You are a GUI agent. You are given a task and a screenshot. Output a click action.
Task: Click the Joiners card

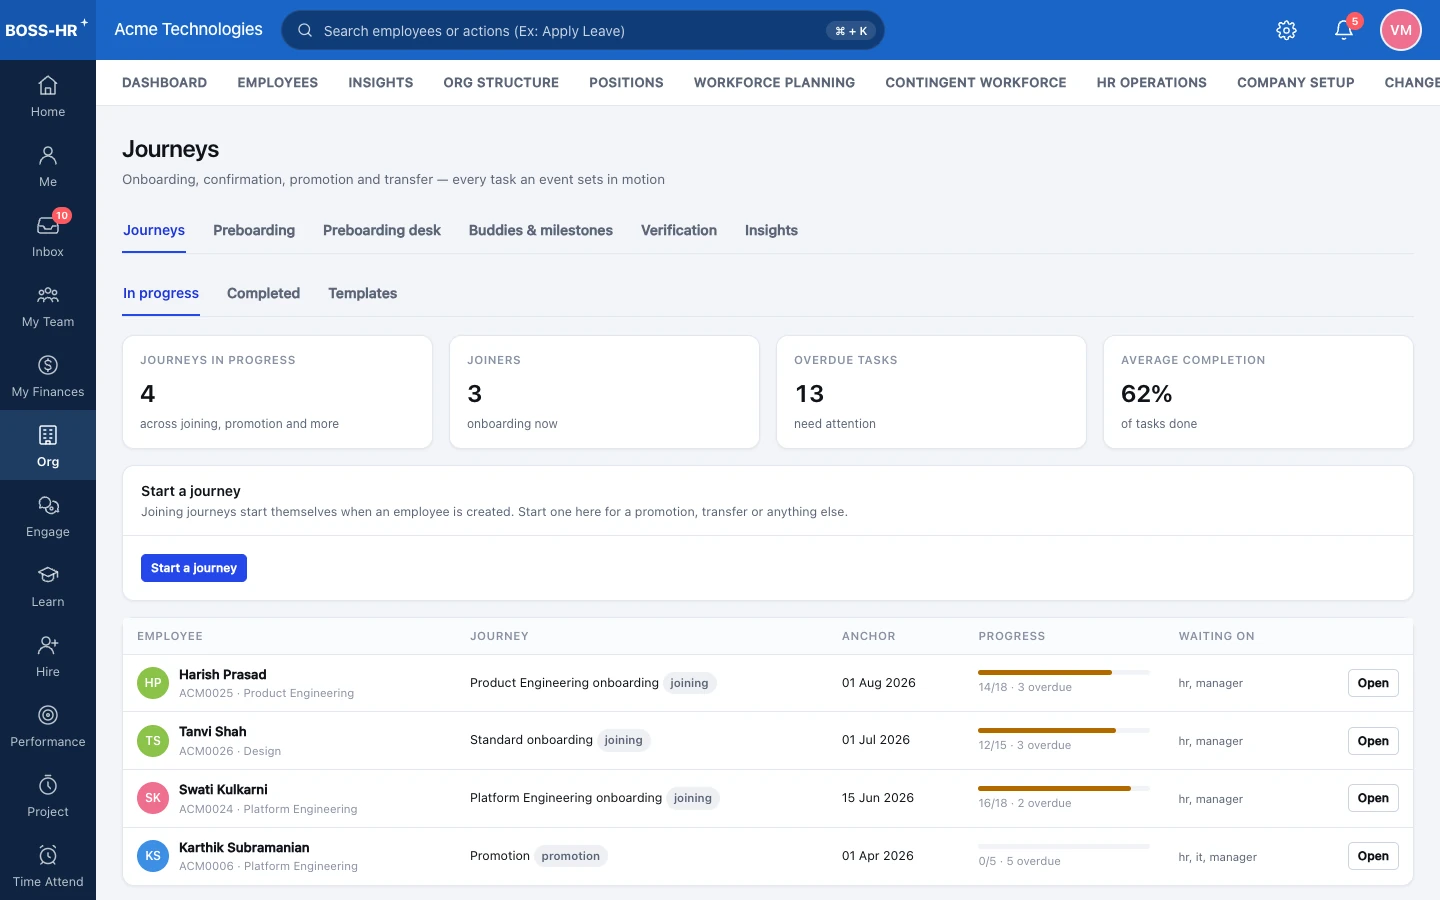[x=604, y=392]
